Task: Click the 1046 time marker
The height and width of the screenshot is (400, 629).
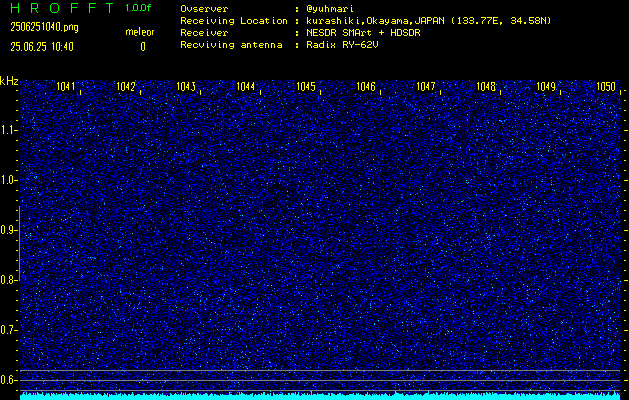Action: pos(366,87)
